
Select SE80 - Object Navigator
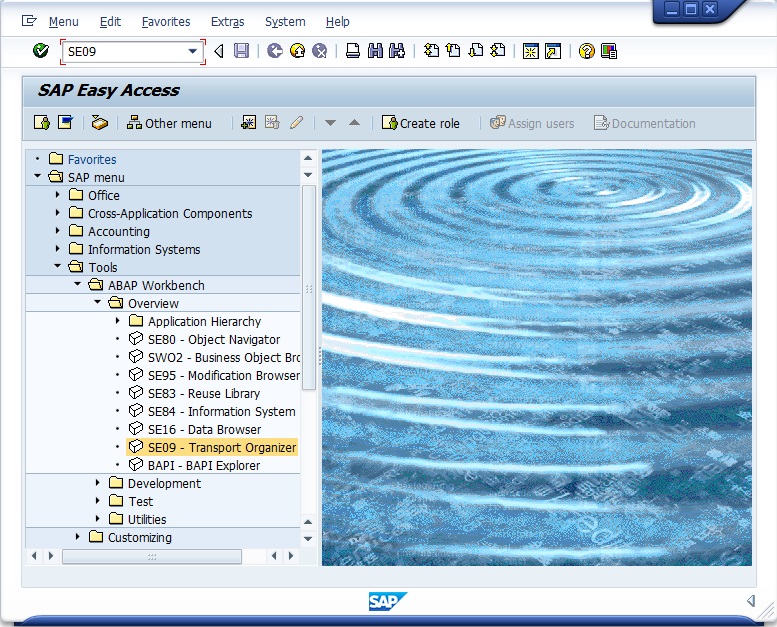[214, 340]
